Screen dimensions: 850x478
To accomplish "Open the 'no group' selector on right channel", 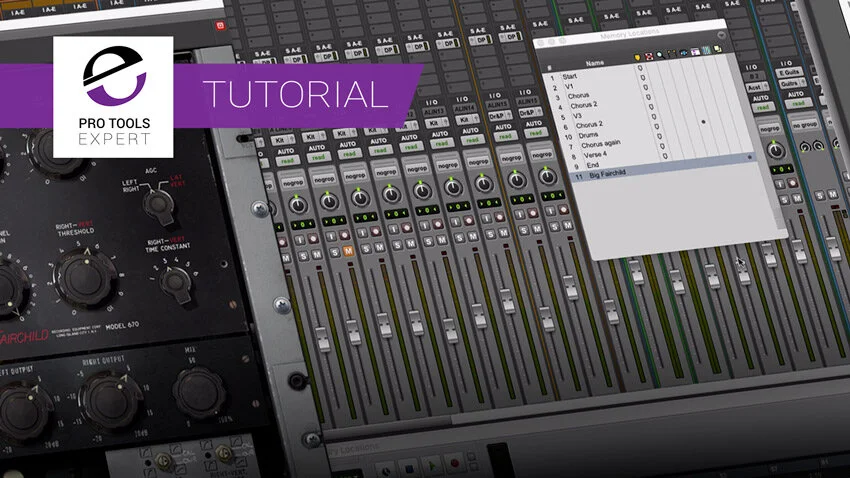I will pos(805,125).
